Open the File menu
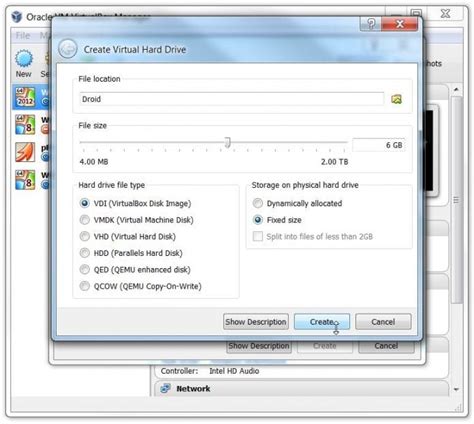This screenshot has height=424, width=474. pyautogui.click(x=23, y=35)
